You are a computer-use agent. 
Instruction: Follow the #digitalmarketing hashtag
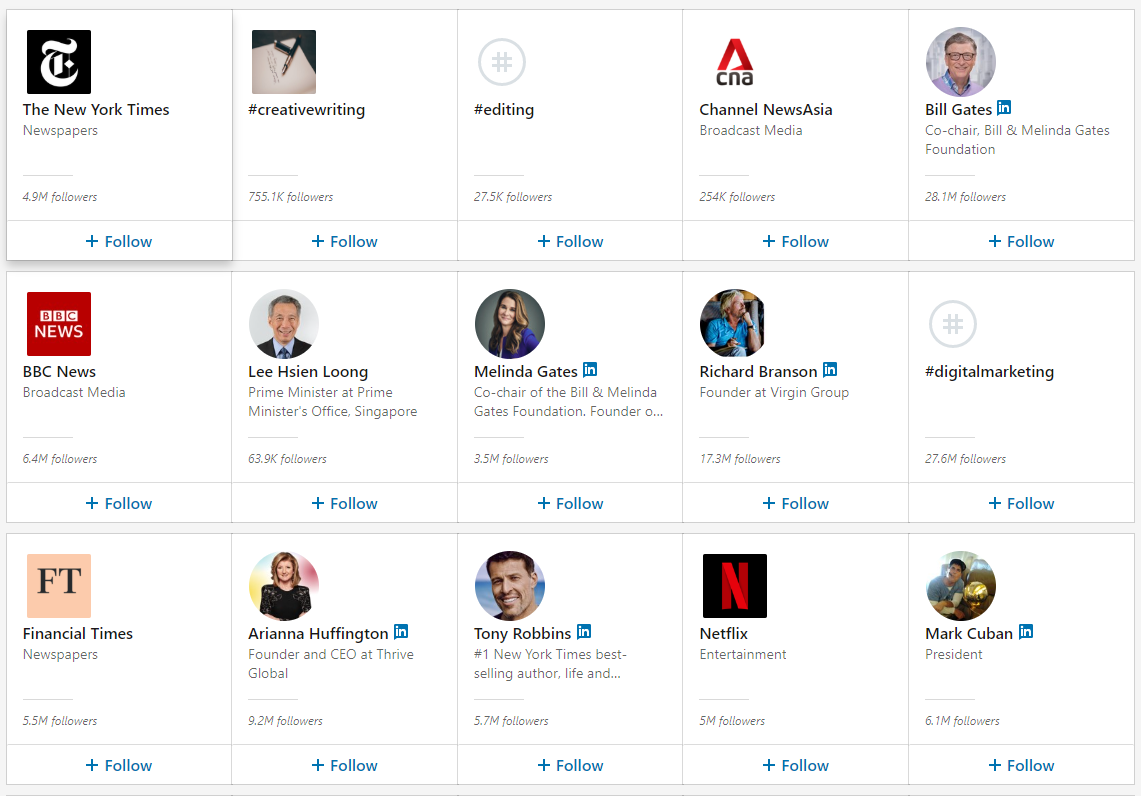1021,503
